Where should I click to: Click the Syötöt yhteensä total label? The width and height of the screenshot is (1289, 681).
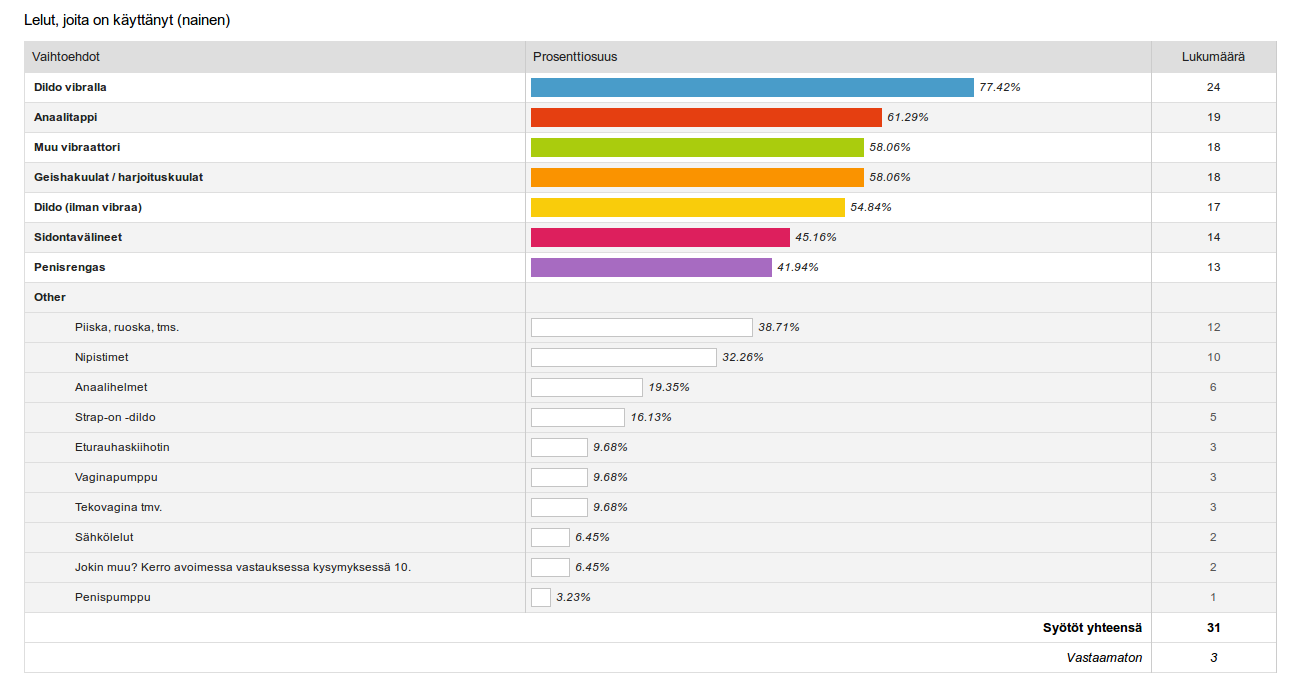1092,628
